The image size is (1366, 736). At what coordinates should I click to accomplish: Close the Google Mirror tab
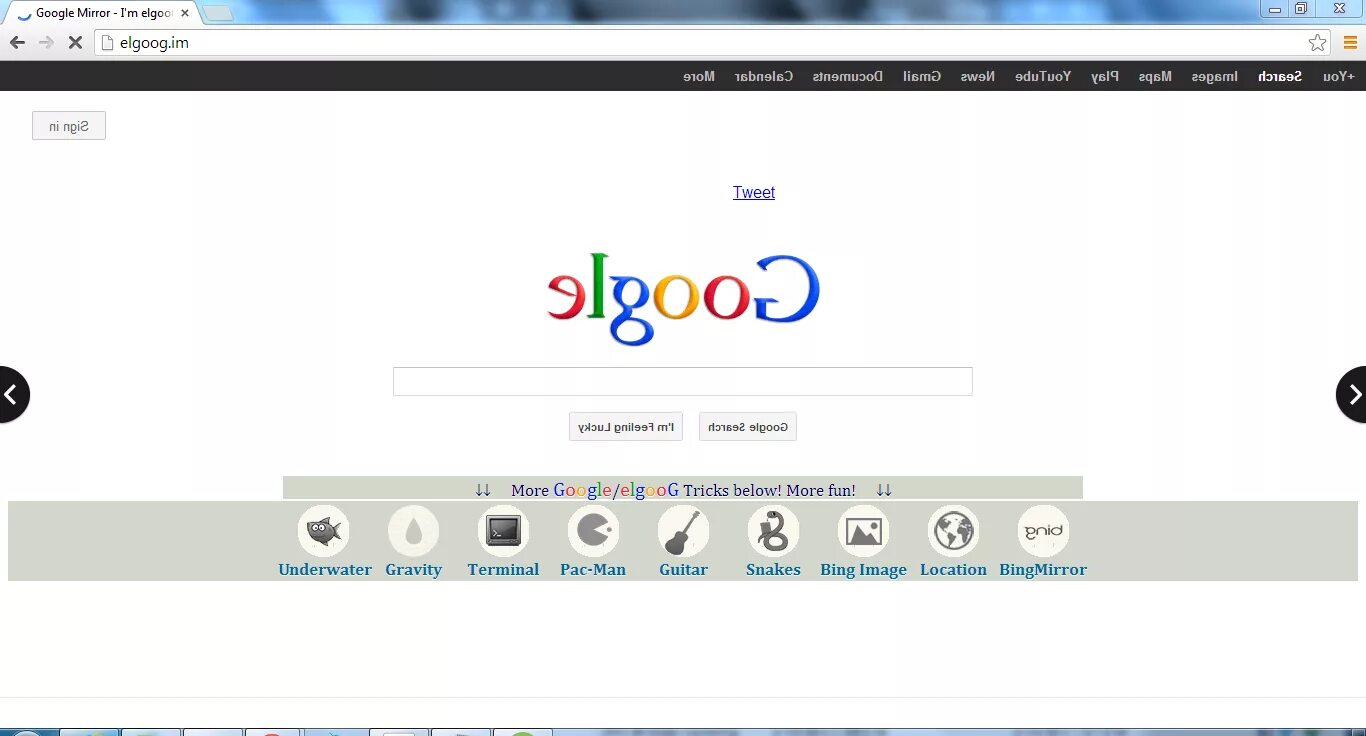pyautogui.click(x=185, y=13)
